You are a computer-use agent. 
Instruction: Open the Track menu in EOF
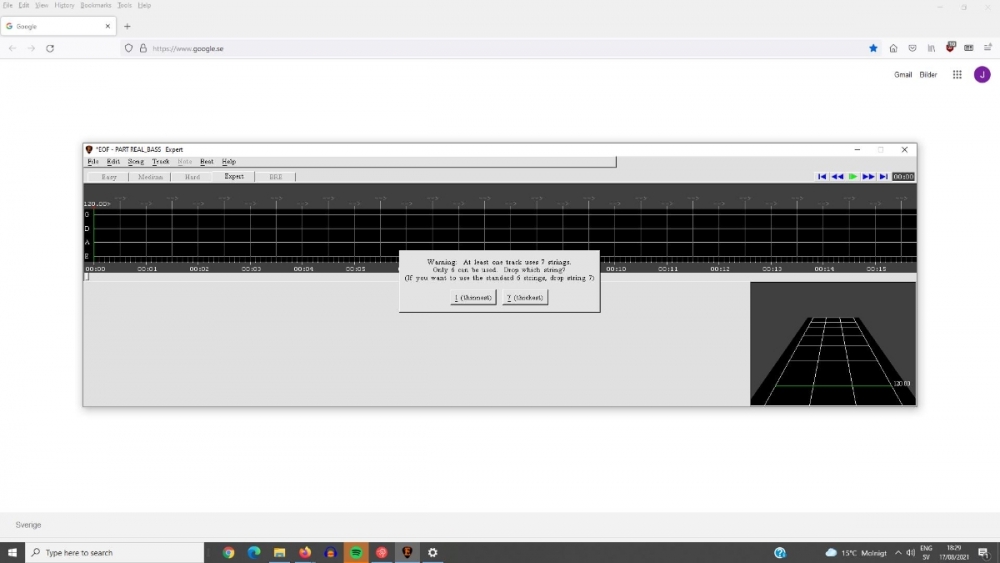coord(160,161)
